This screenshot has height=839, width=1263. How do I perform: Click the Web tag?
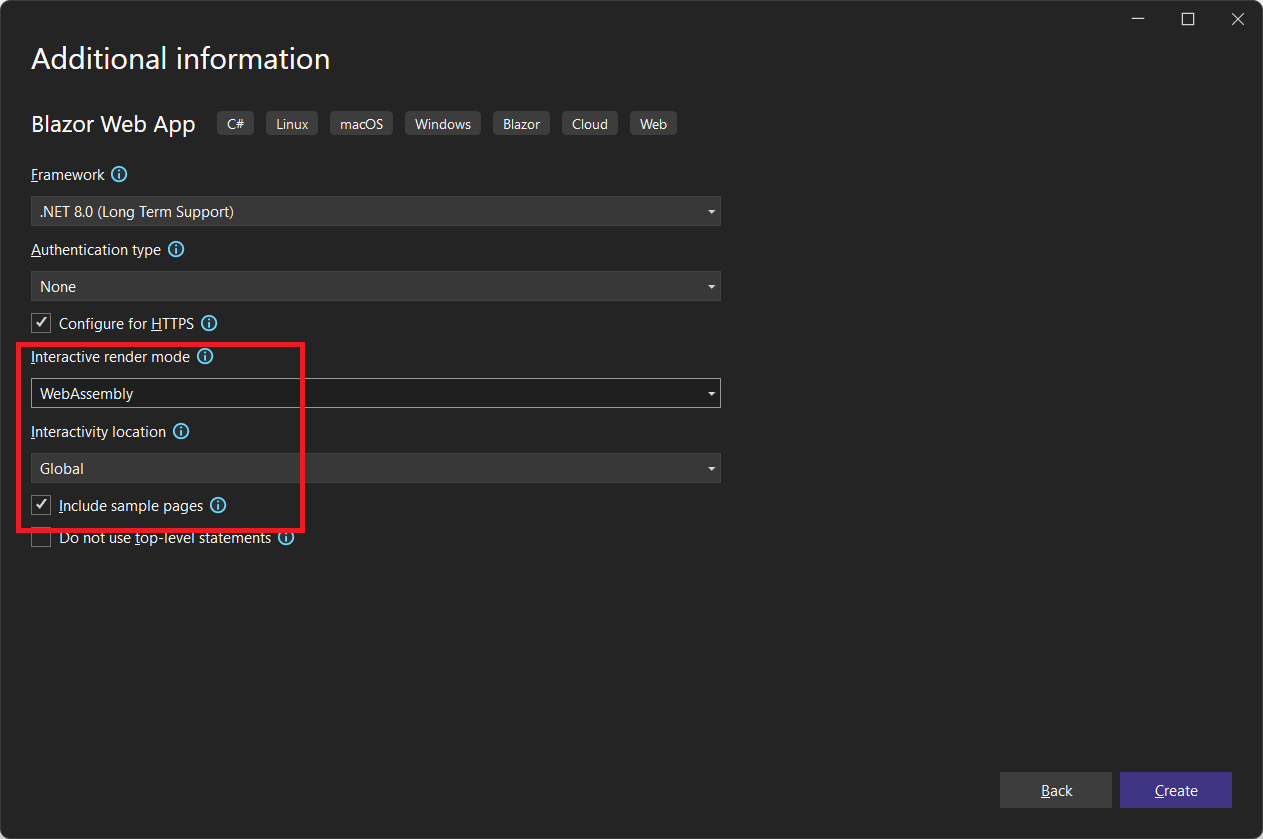pyautogui.click(x=653, y=124)
